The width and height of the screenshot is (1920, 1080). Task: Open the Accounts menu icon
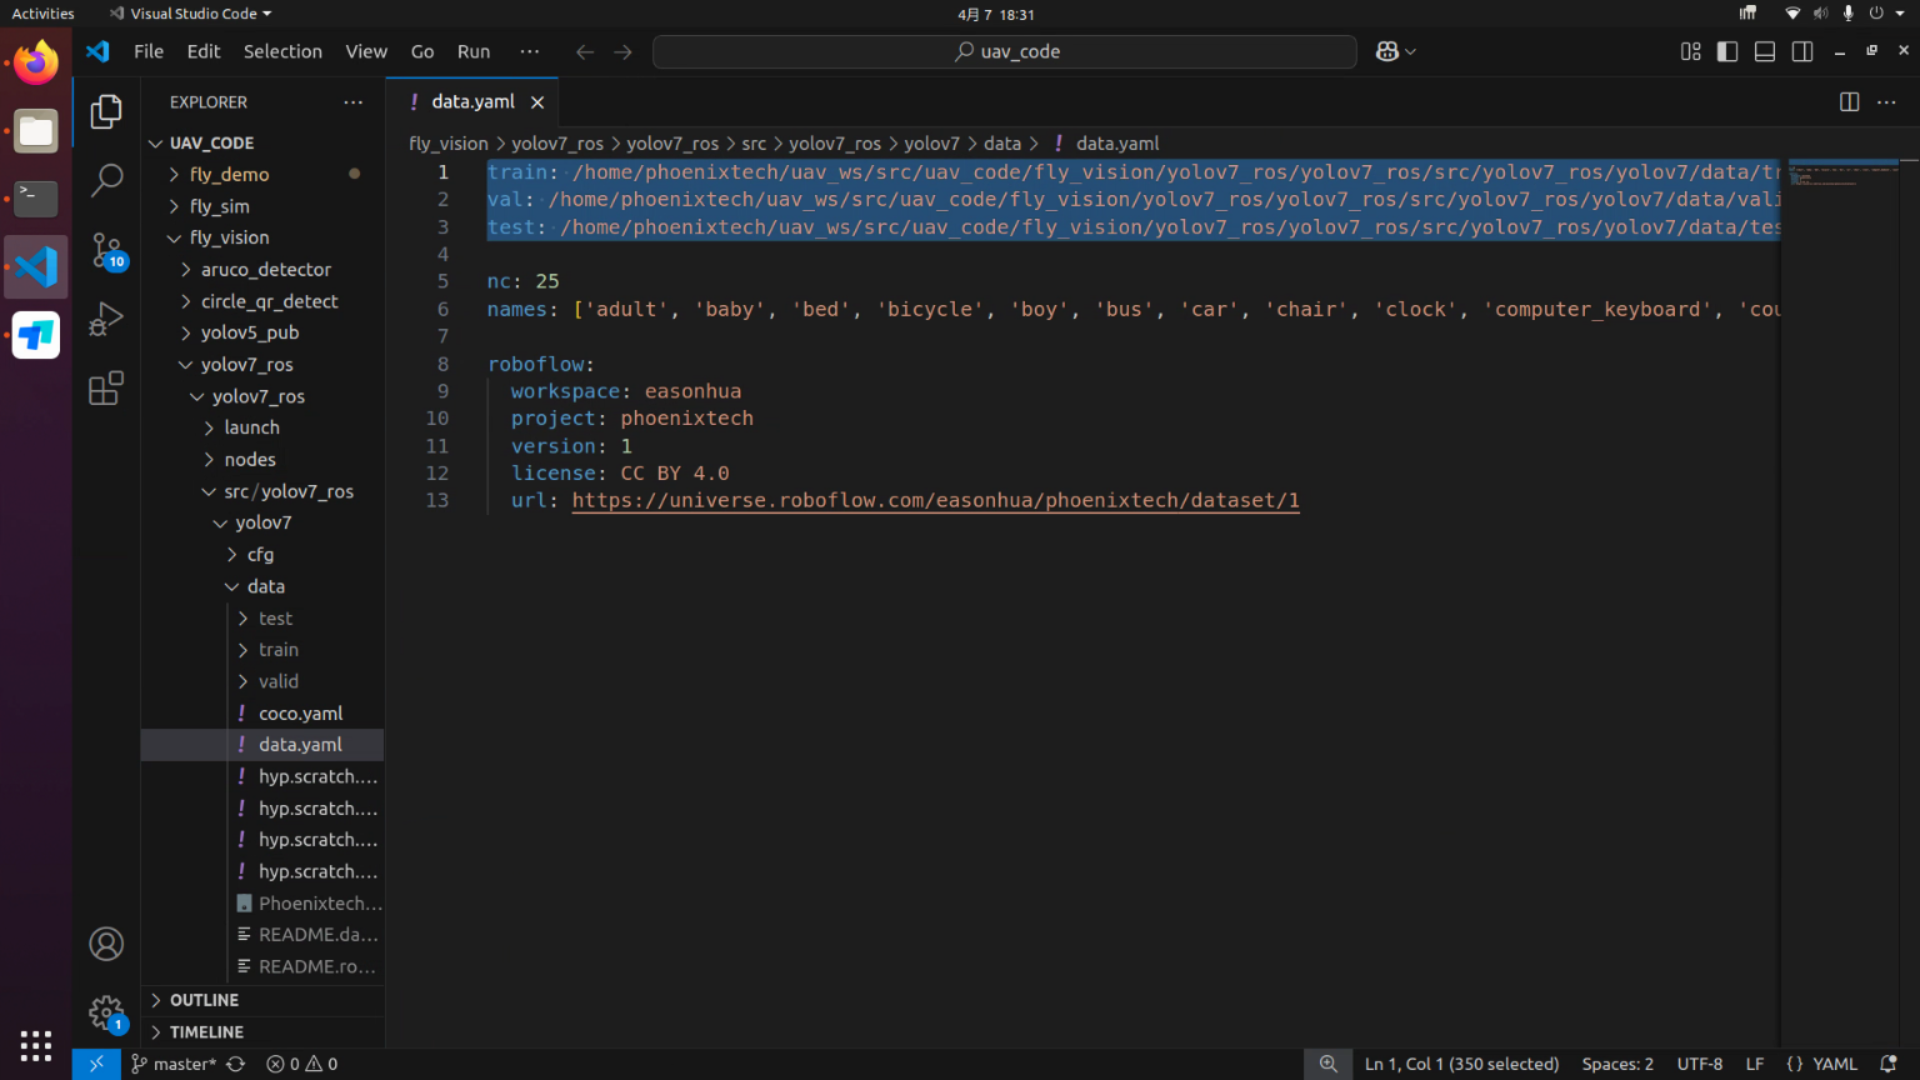coord(106,944)
